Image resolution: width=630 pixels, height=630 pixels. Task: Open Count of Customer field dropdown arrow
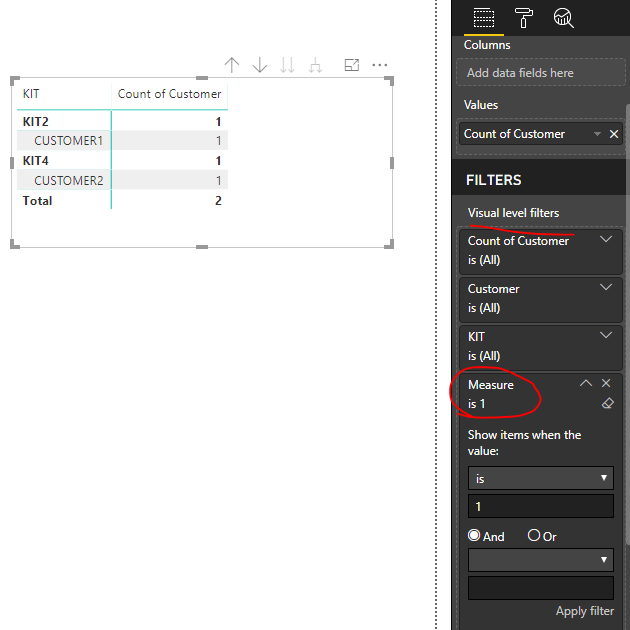tap(597, 134)
